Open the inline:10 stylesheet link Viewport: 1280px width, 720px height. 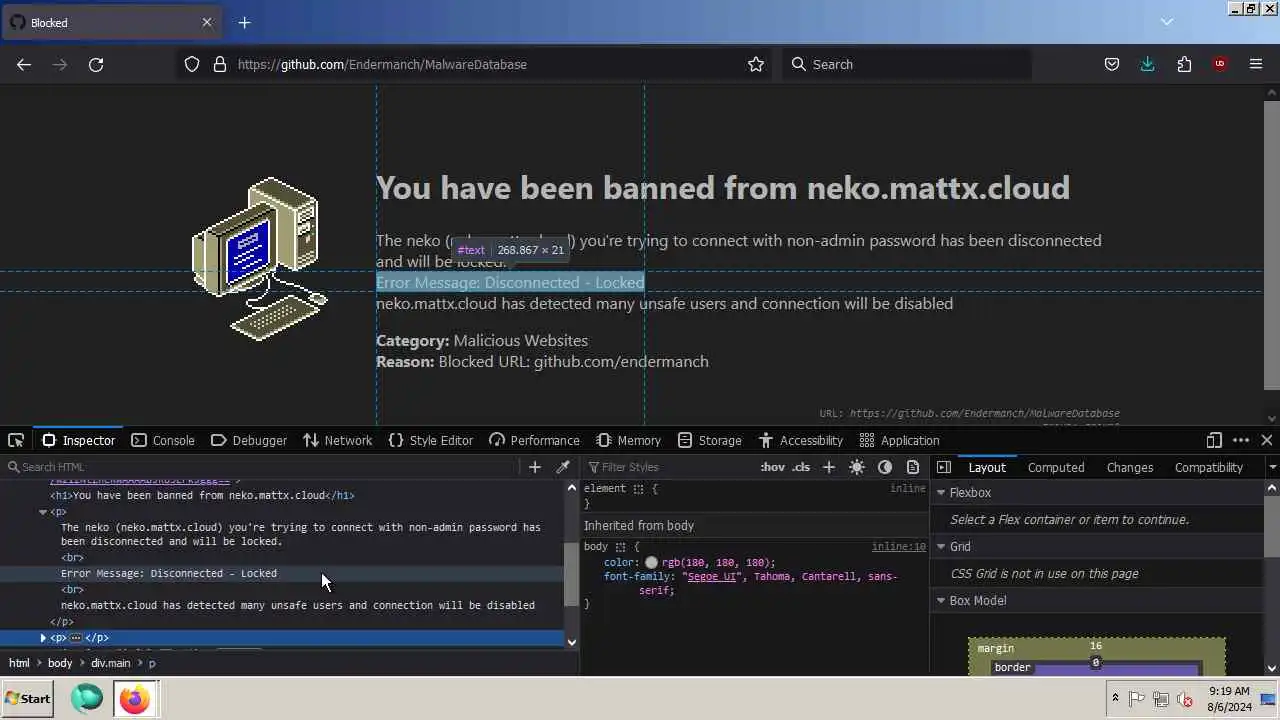[x=898, y=547]
